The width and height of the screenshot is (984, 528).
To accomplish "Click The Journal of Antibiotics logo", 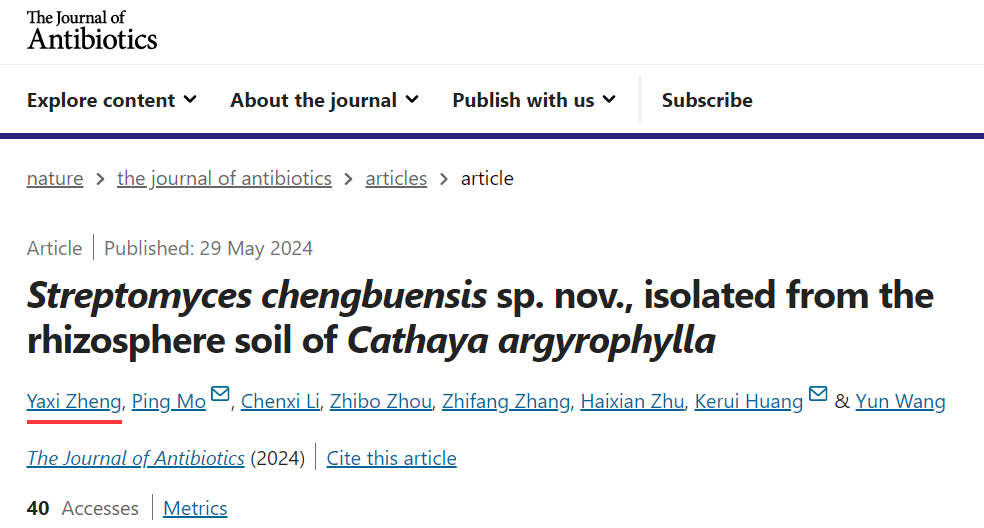I will point(92,30).
